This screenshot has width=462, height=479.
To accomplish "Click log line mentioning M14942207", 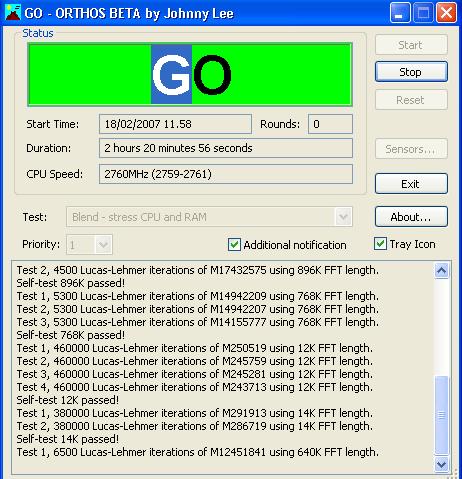I will pyautogui.click(x=198, y=309).
